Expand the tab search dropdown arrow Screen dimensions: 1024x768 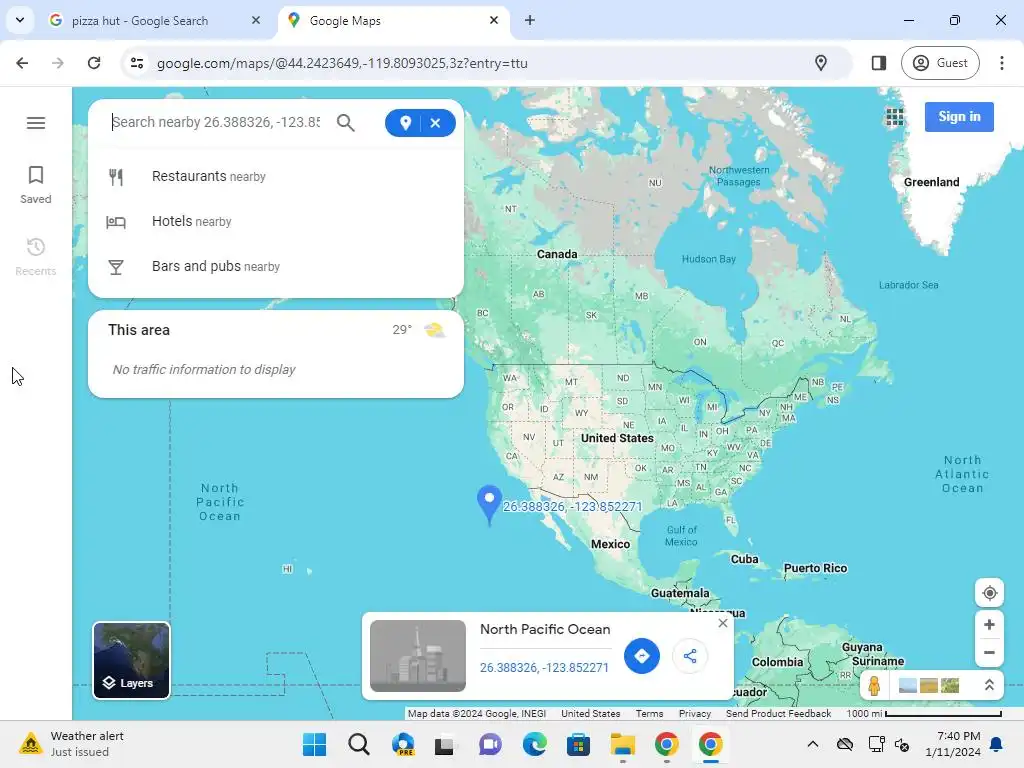click(20, 20)
